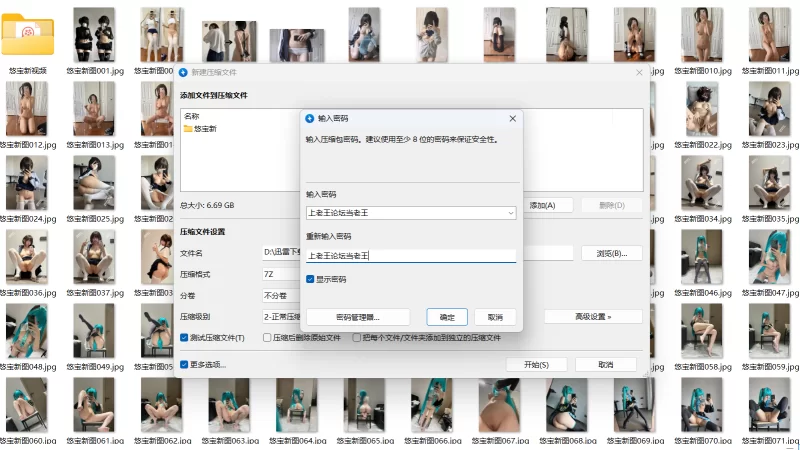Image resolution: width=800 pixels, height=450 pixels.
Task: Select file name 悠宝新图049.jpg in Explorer
Action: tap(95, 367)
